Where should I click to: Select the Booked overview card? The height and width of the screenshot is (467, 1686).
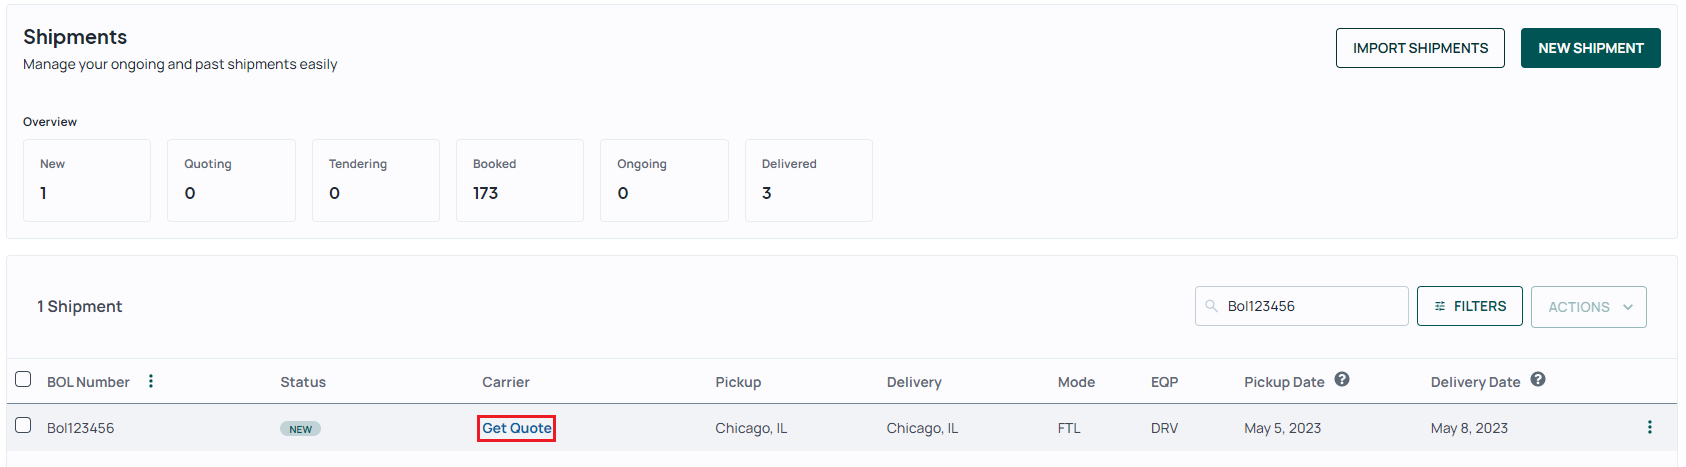tap(520, 180)
